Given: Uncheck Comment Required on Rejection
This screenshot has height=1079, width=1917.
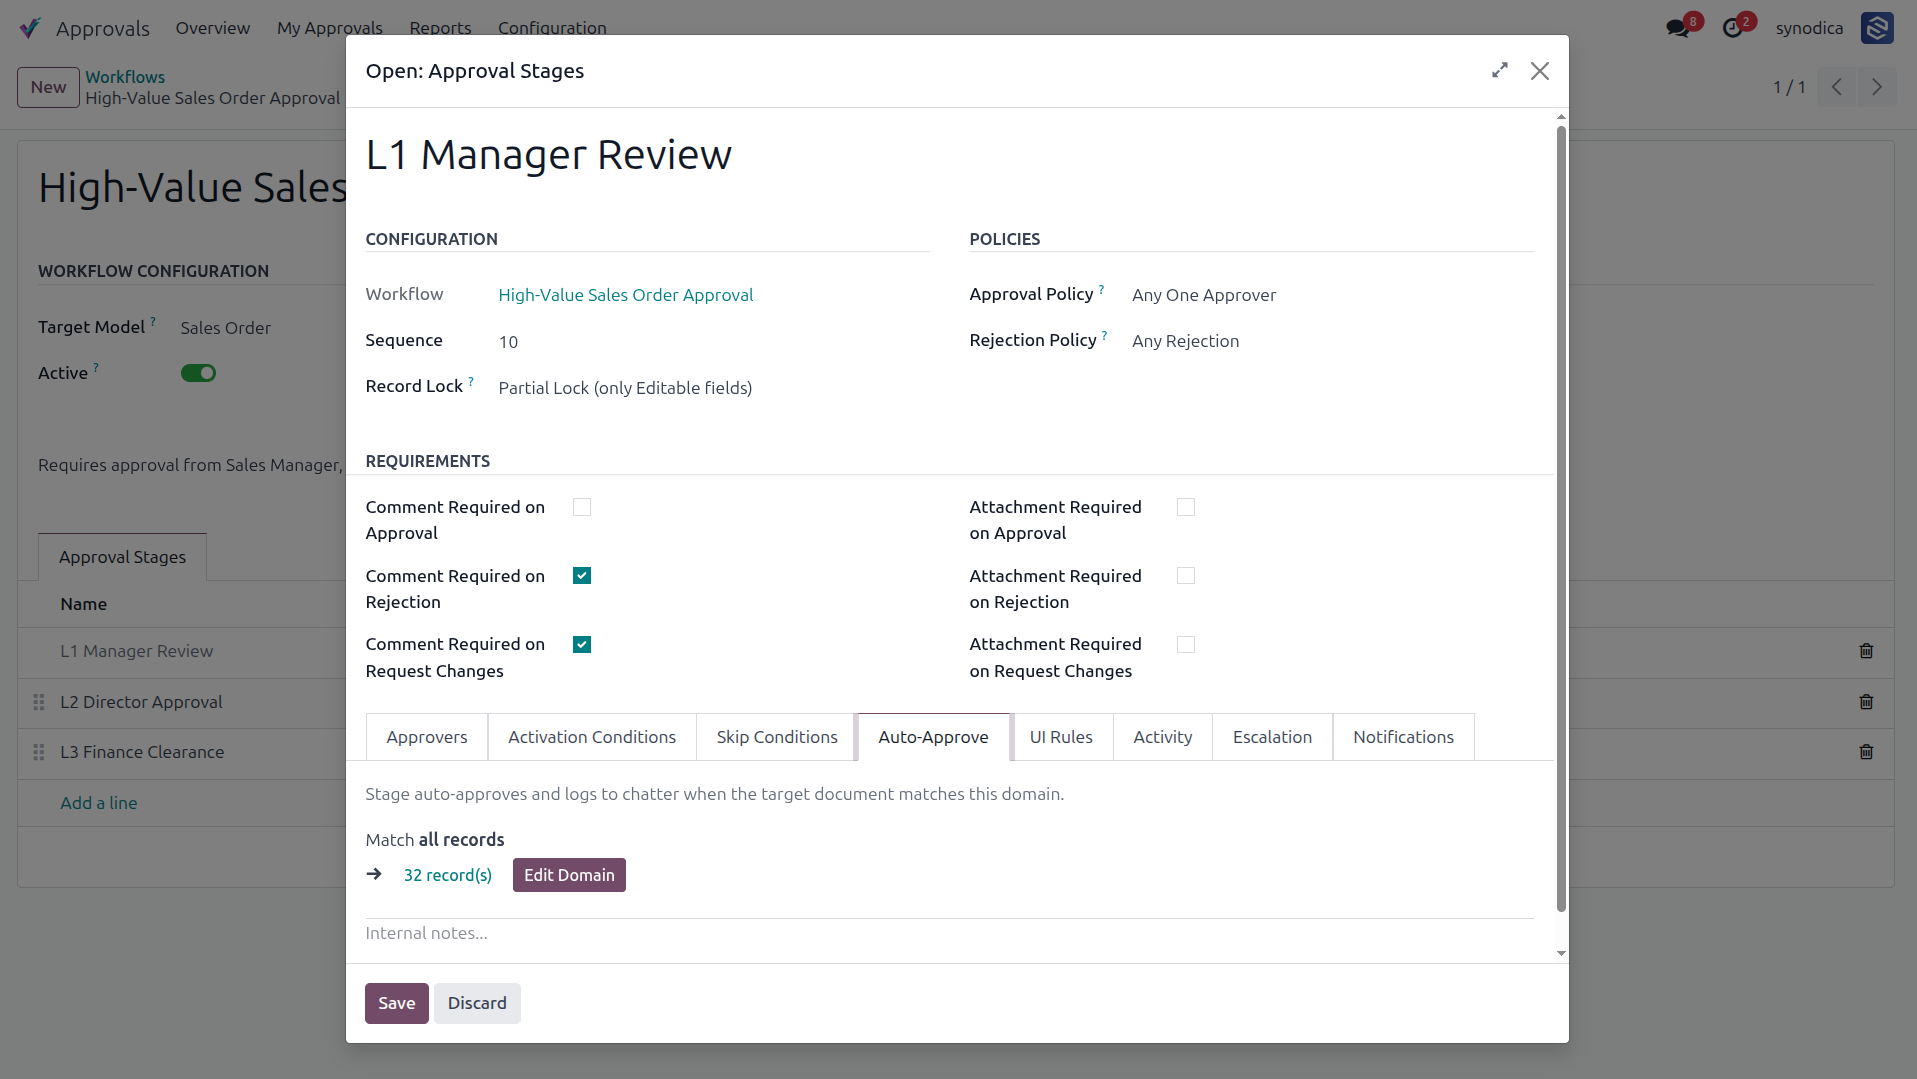Looking at the screenshot, I should [x=582, y=576].
